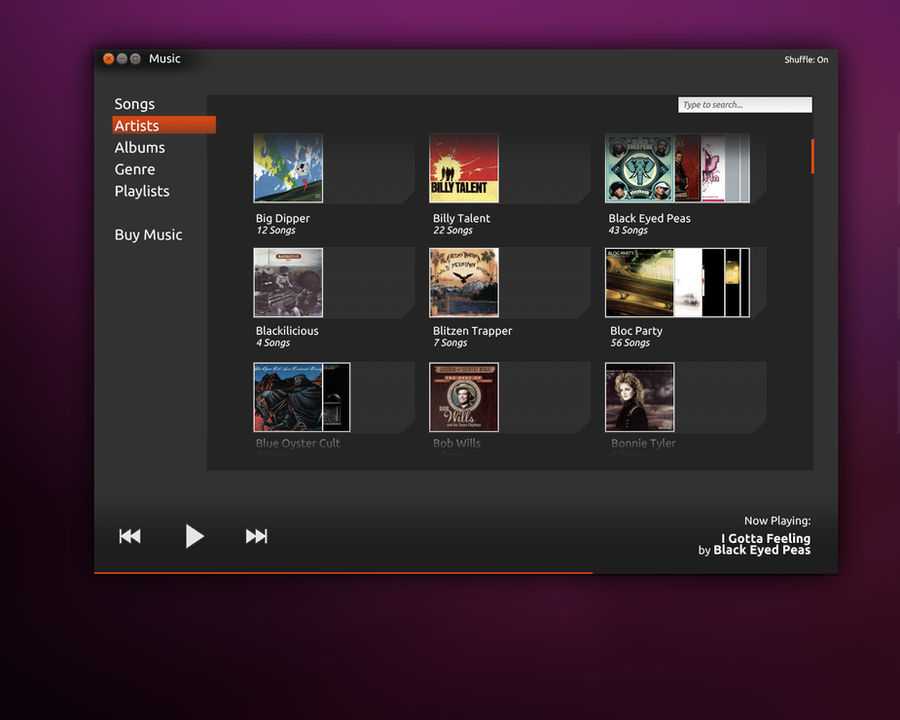
Task: Click the 'Bloc Party' artist name
Action: pyautogui.click(x=636, y=331)
